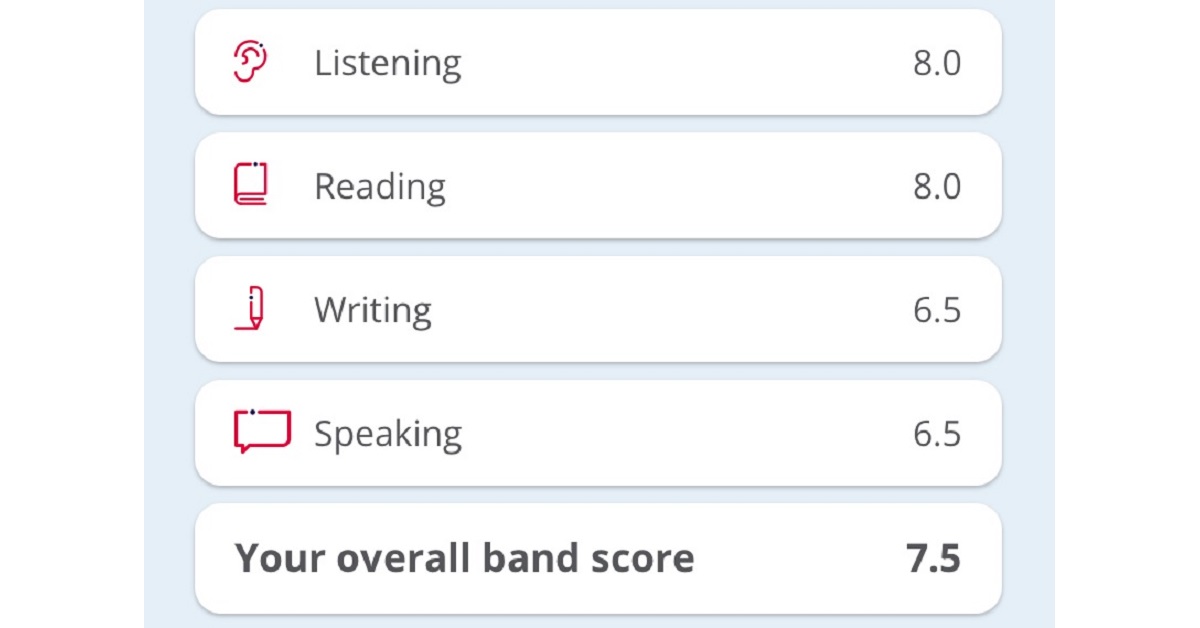Select the Reading label text
This screenshot has width=1200, height=628.
[380, 187]
